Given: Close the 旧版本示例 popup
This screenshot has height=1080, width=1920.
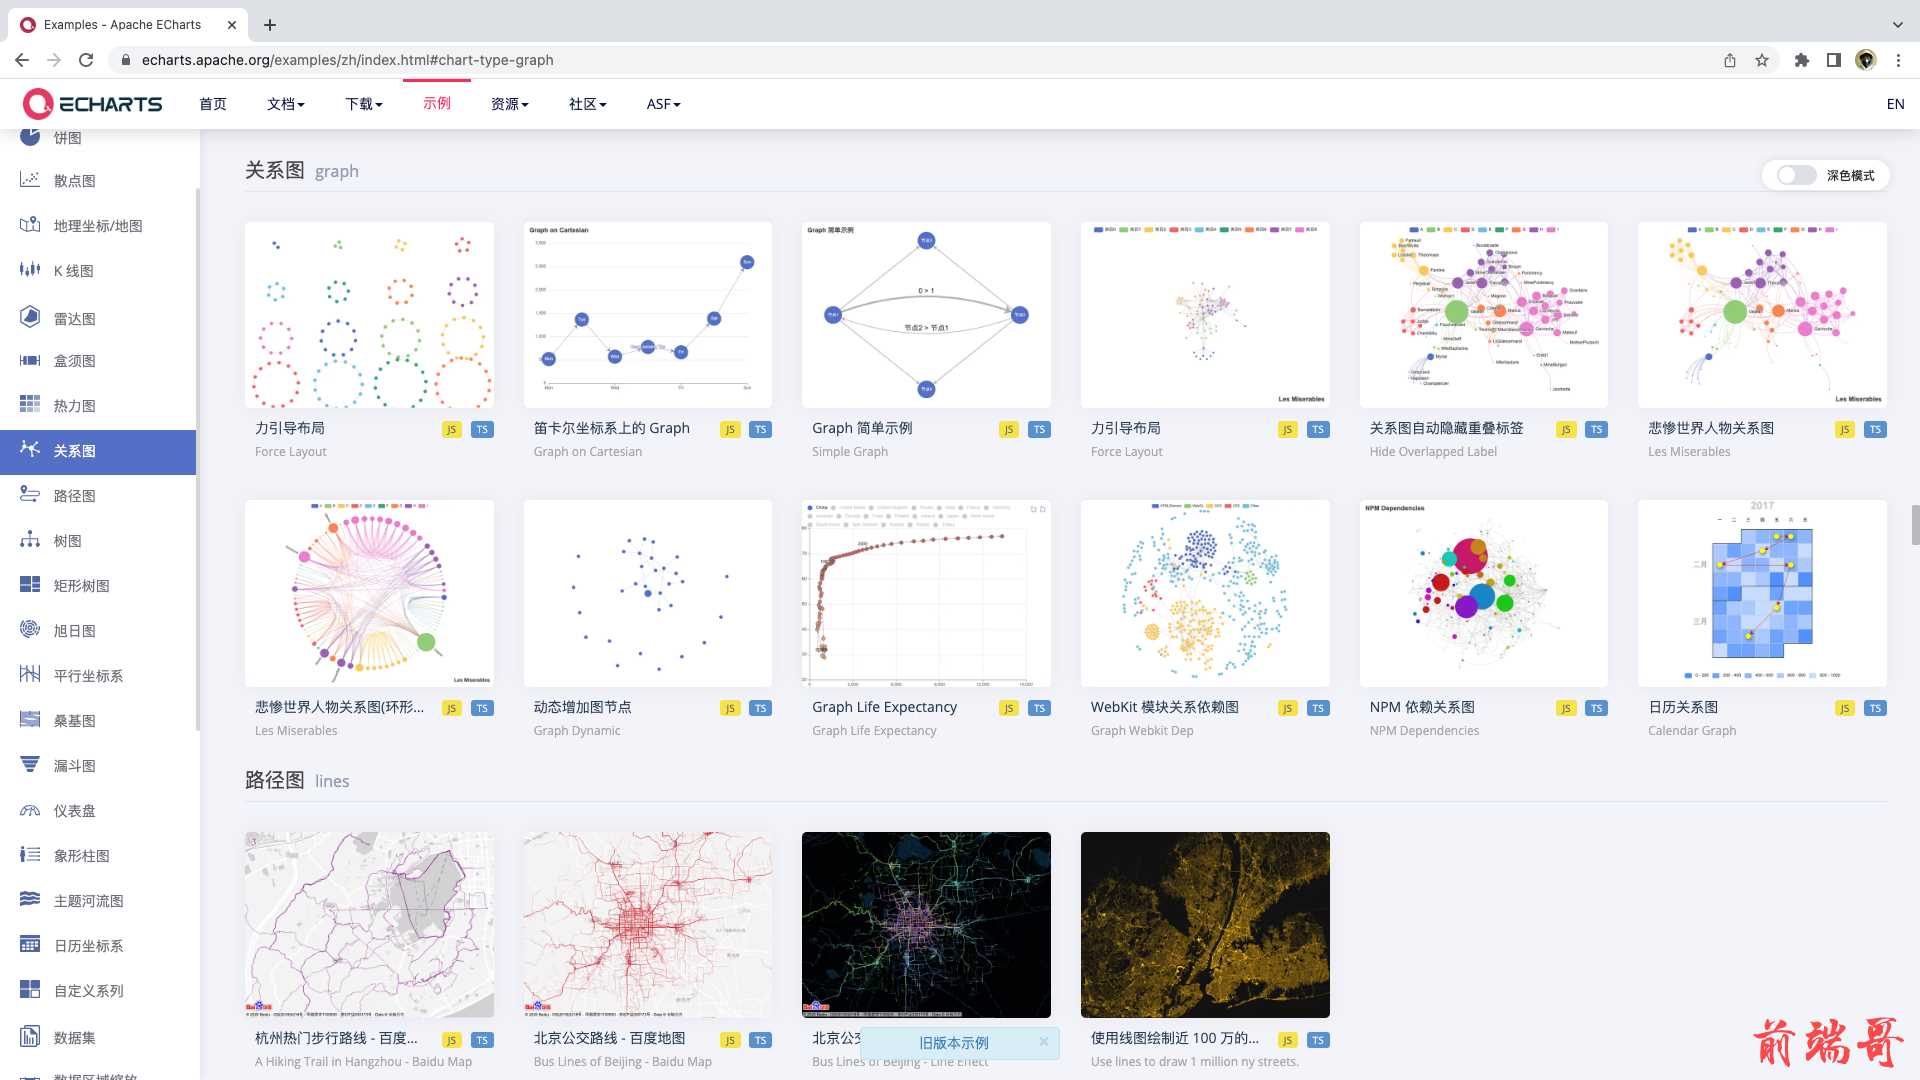Looking at the screenshot, I should coord(1043,1042).
